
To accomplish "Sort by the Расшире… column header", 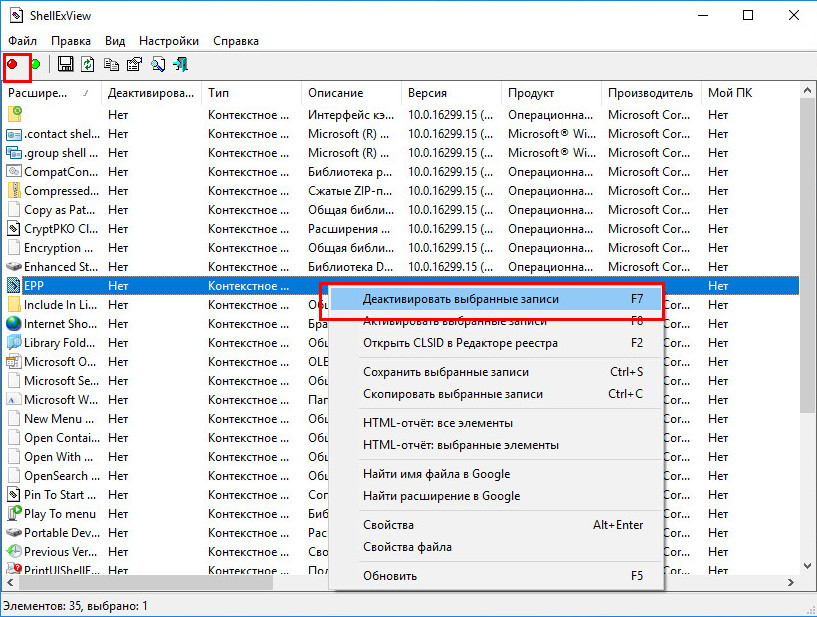I will pyautogui.click(x=51, y=93).
